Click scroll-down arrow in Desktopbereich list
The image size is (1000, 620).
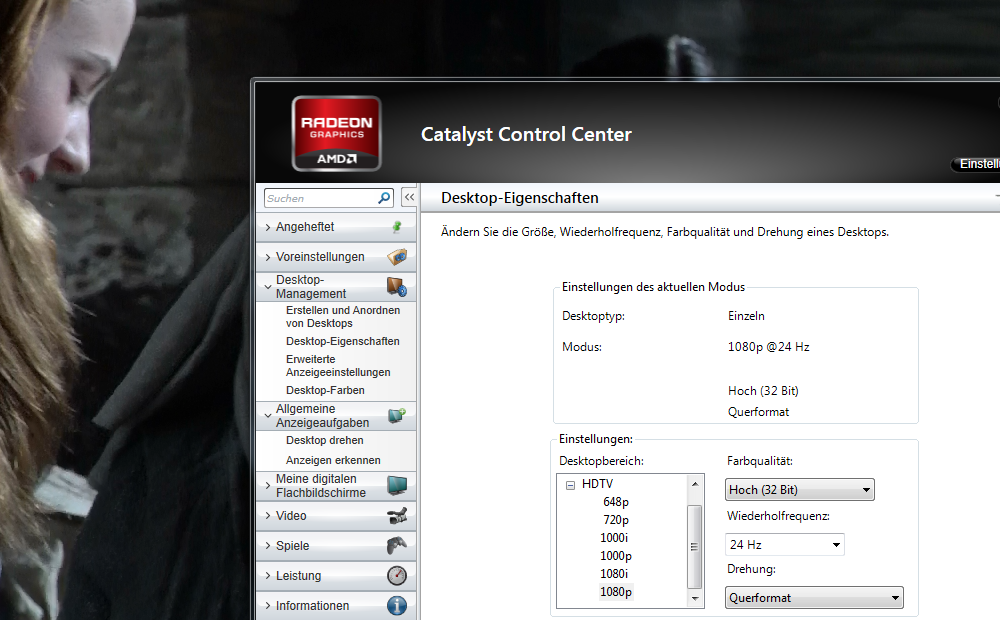(695, 598)
